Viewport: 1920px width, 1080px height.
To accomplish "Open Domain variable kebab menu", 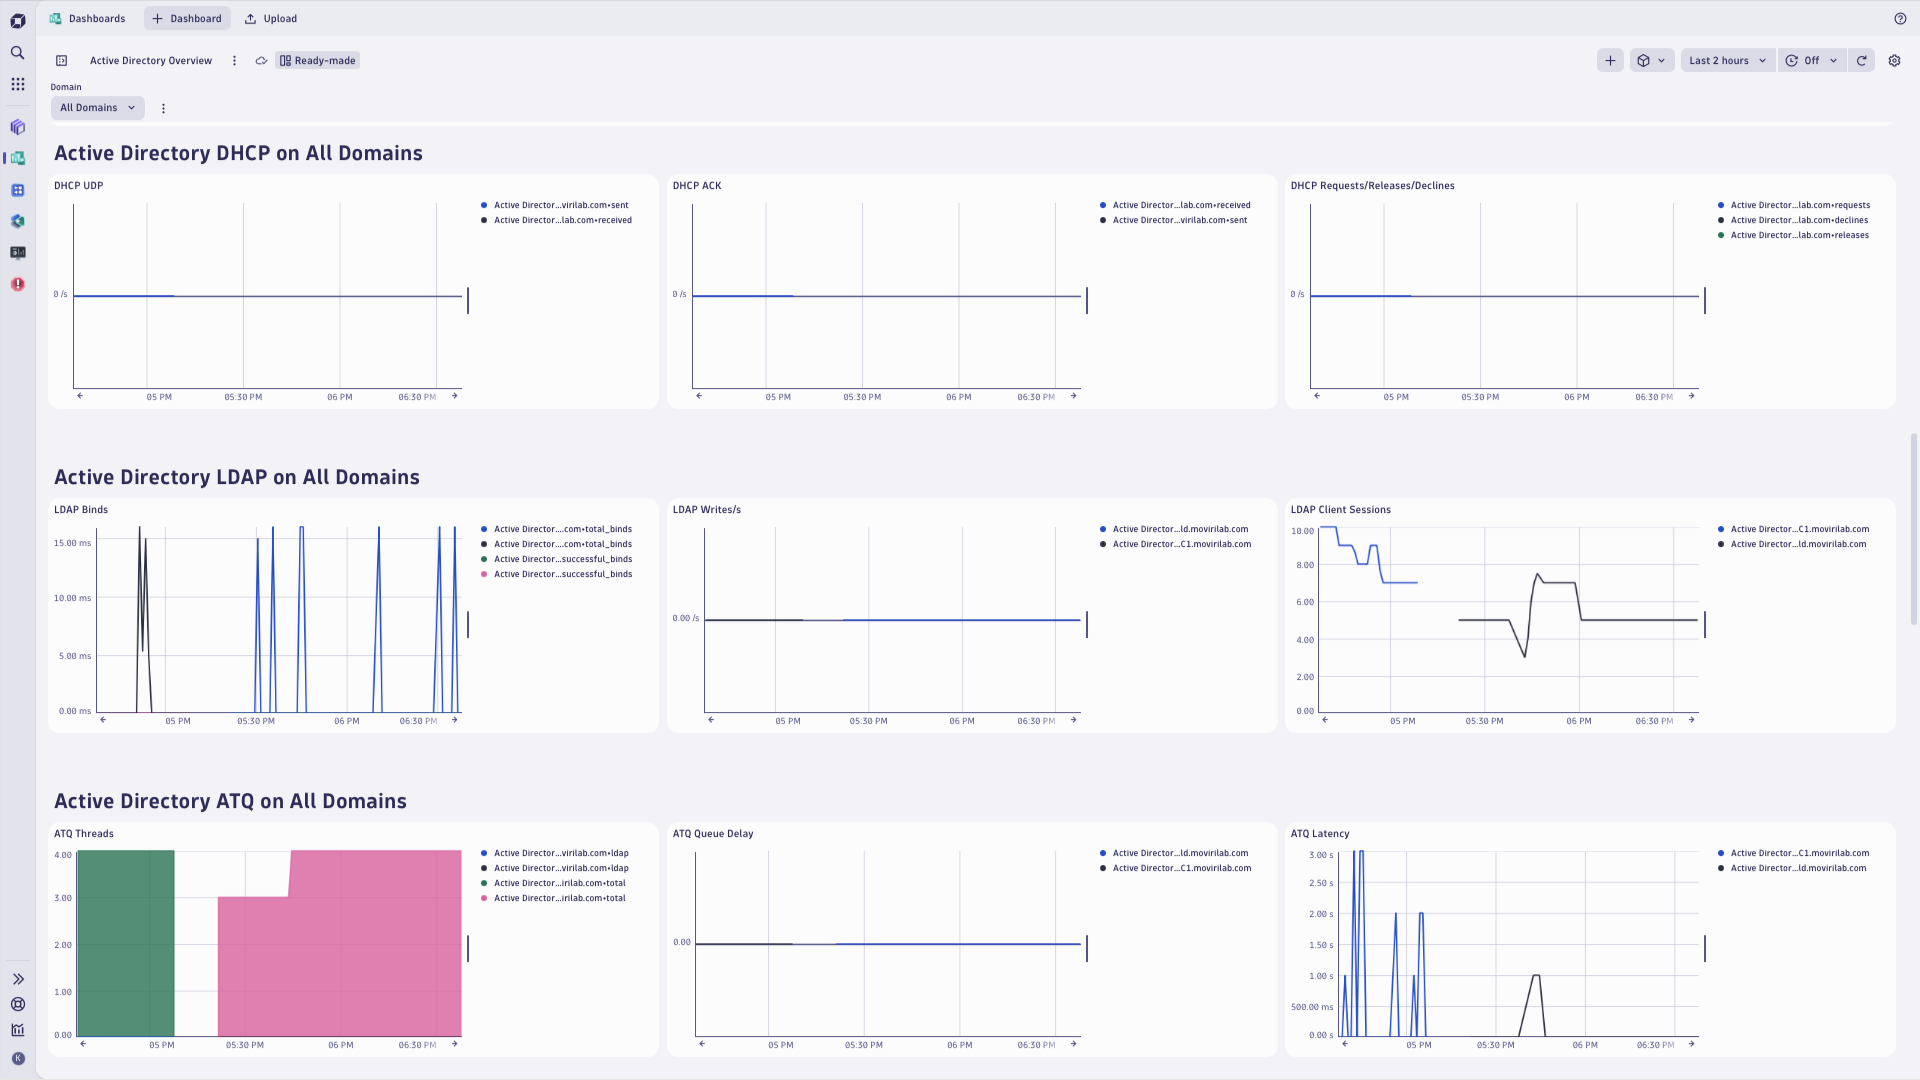I will (x=163, y=108).
